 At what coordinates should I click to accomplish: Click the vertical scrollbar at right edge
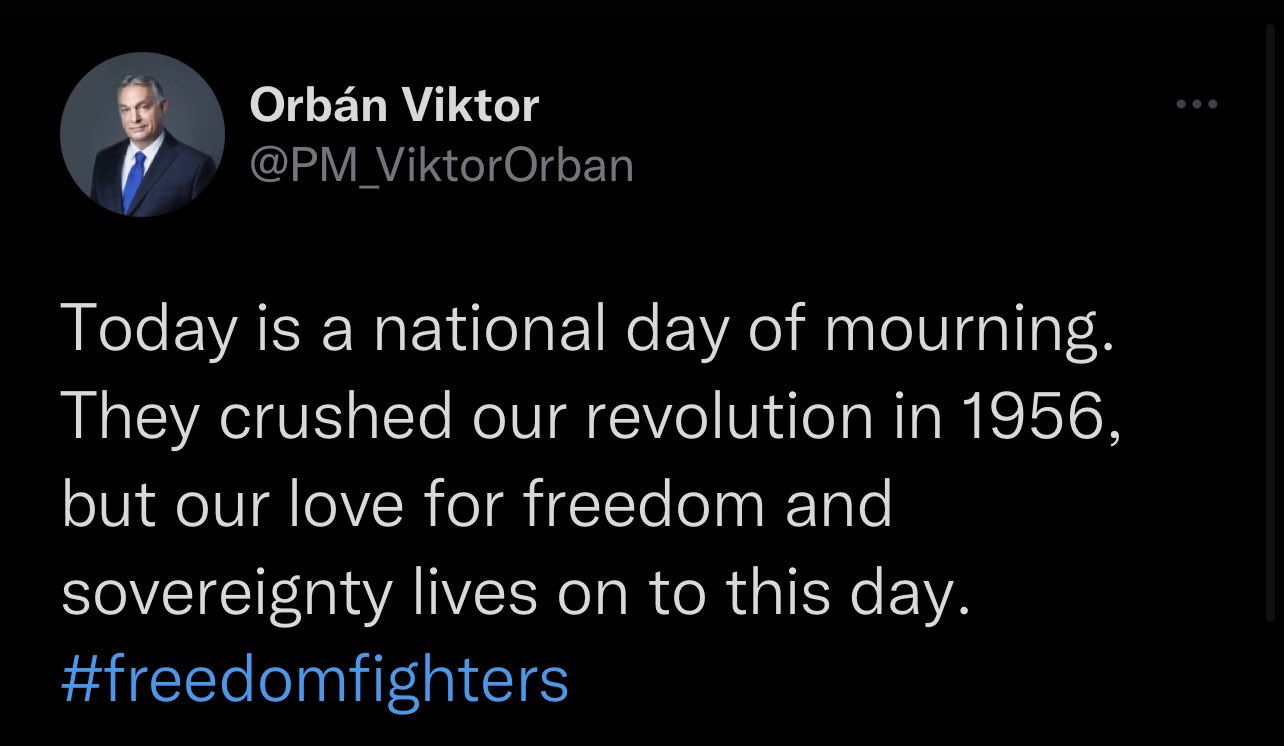tap(1269, 320)
